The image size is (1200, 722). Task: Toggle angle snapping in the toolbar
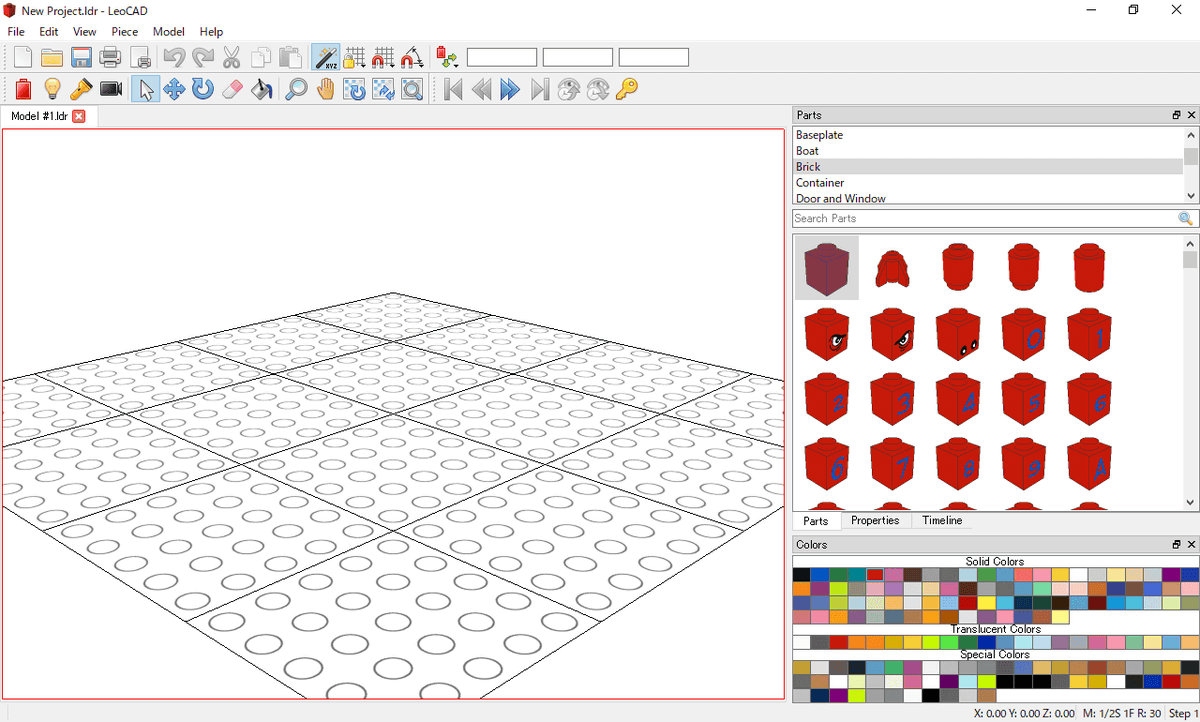(411, 57)
